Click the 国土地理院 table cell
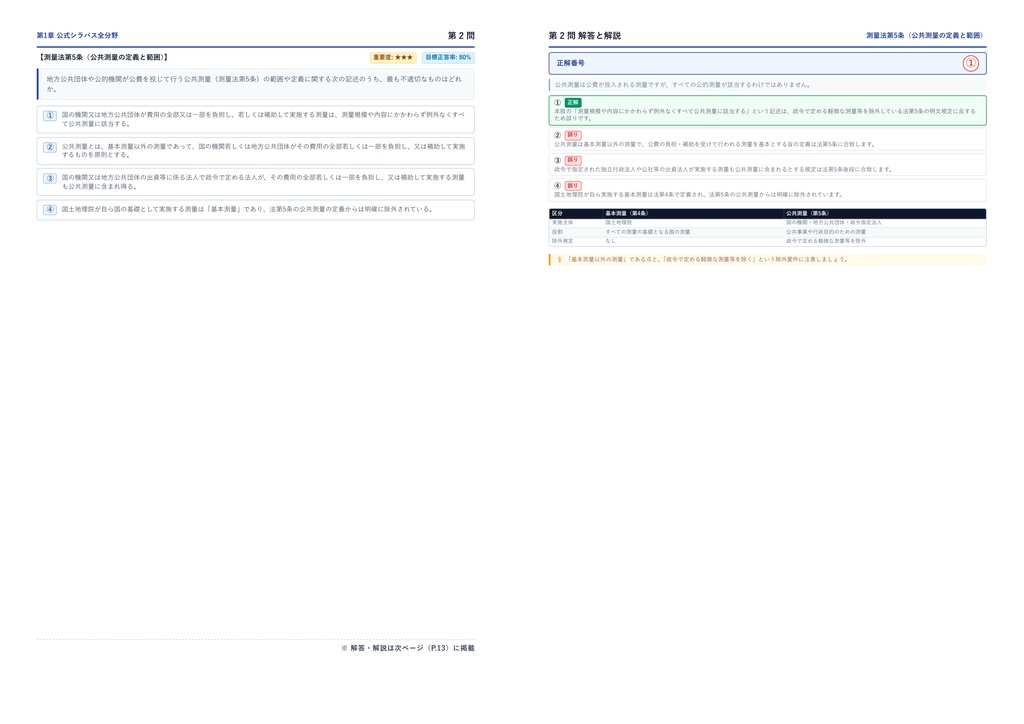The height and width of the screenshot is (724, 1024). 618,223
